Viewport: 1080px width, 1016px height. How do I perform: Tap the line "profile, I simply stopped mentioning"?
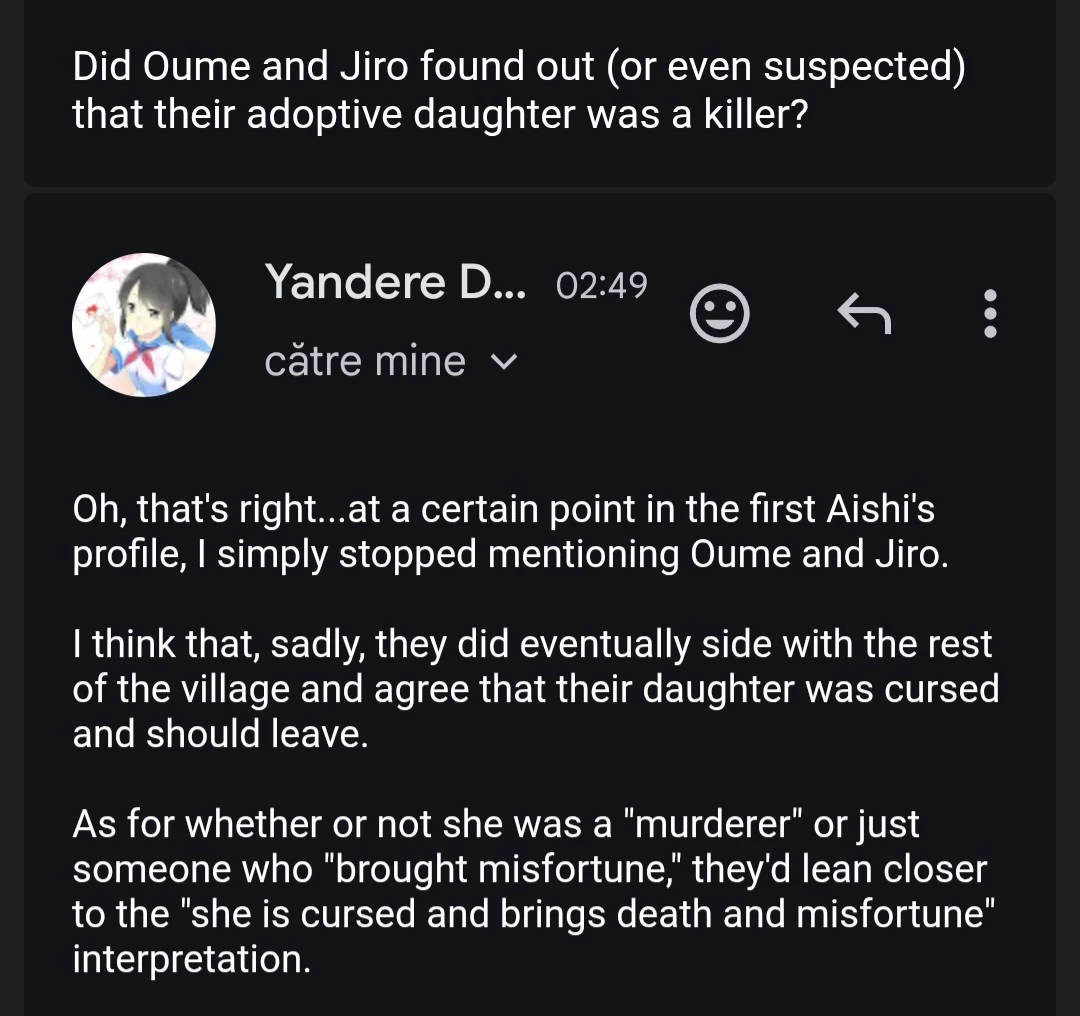[510, 555]
